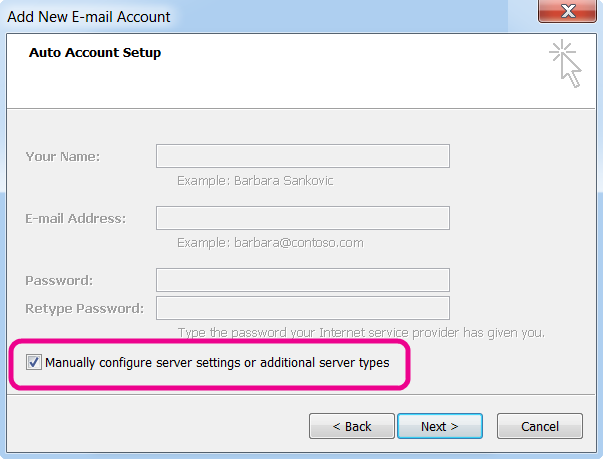Click the Retype Password: label
603x459 pixels.
click(x=85, y=309)
